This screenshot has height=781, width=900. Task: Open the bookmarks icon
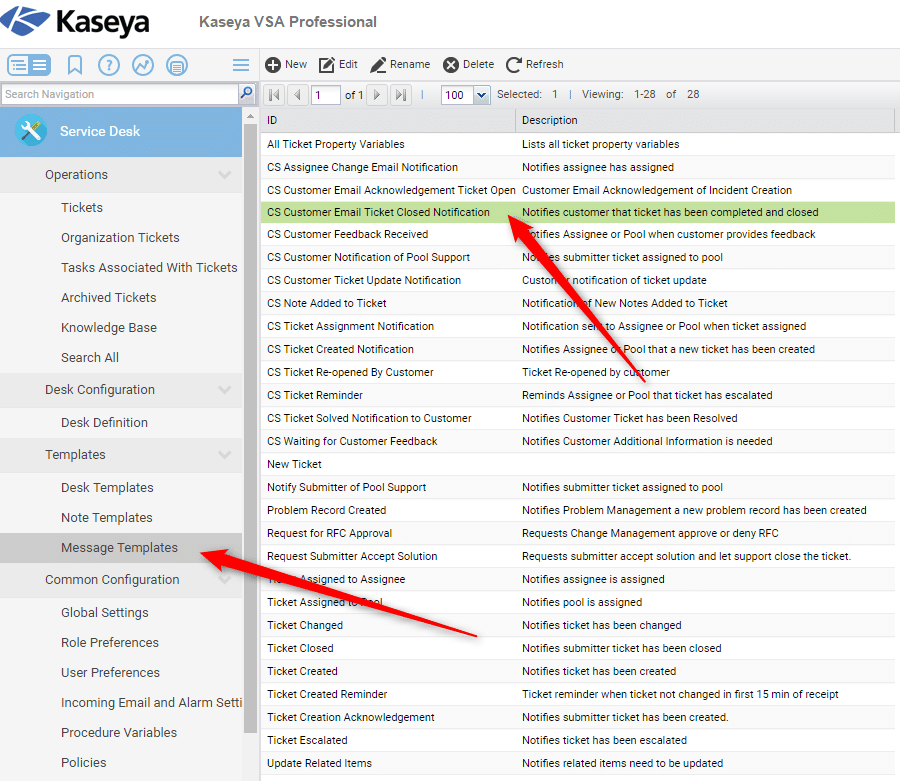tap(75, 65)
